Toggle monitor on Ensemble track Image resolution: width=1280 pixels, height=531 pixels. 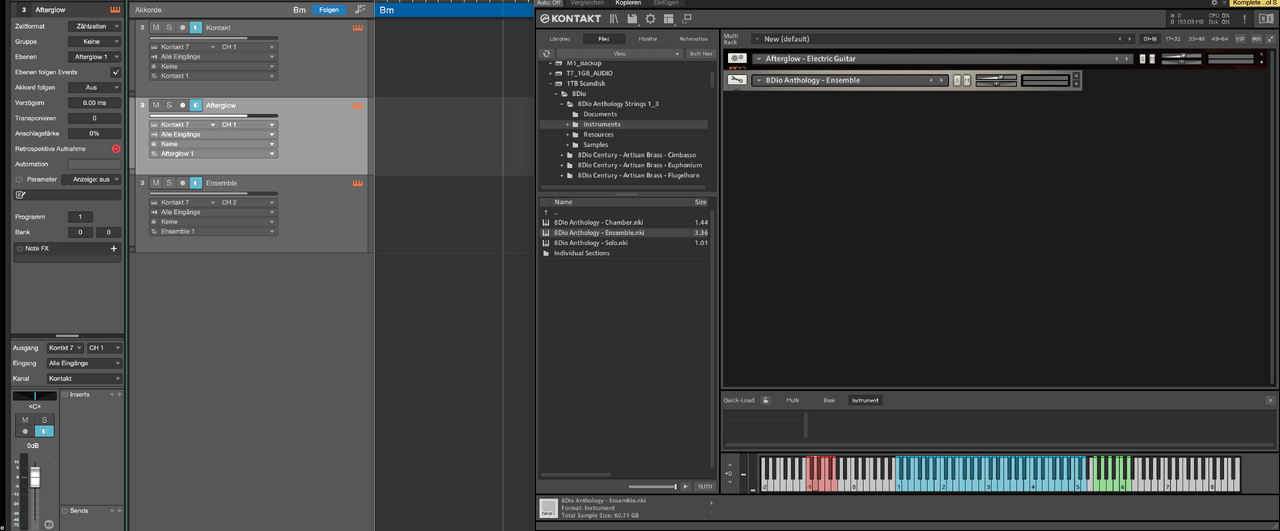pos(196,183)
